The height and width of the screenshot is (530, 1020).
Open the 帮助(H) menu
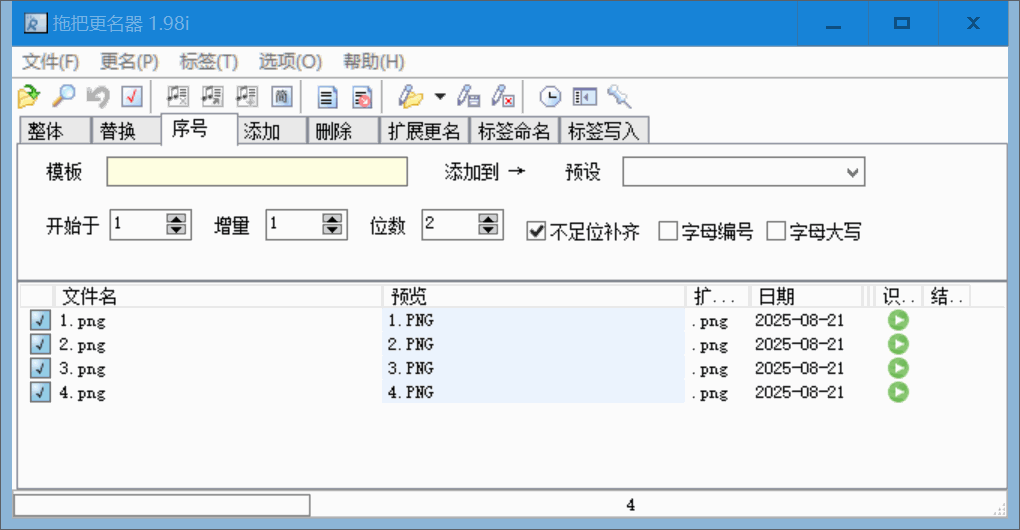pos(373,62)
